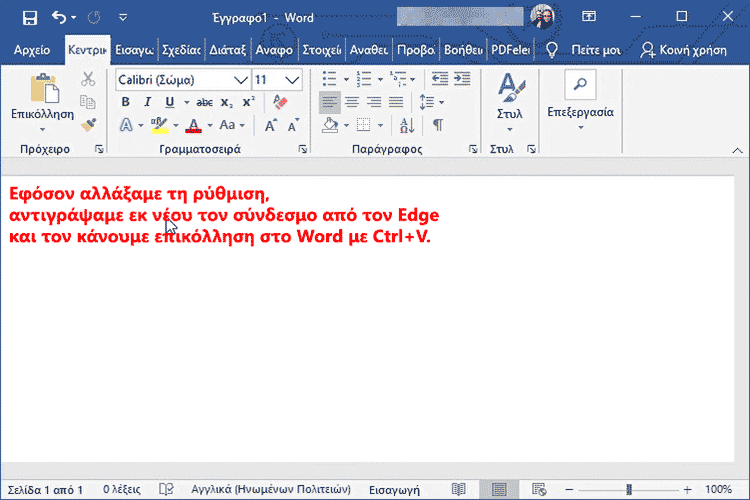Click the Decrease Indent icon
Viewport: 750px width, 500px height.
click(440, 78)
